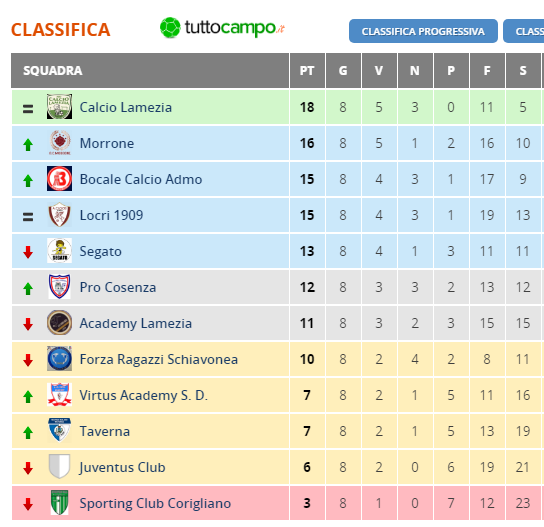Viewport: 544px width, 527px height.
Task: Click the Locri 1909 crest icon
Action: 59,215
